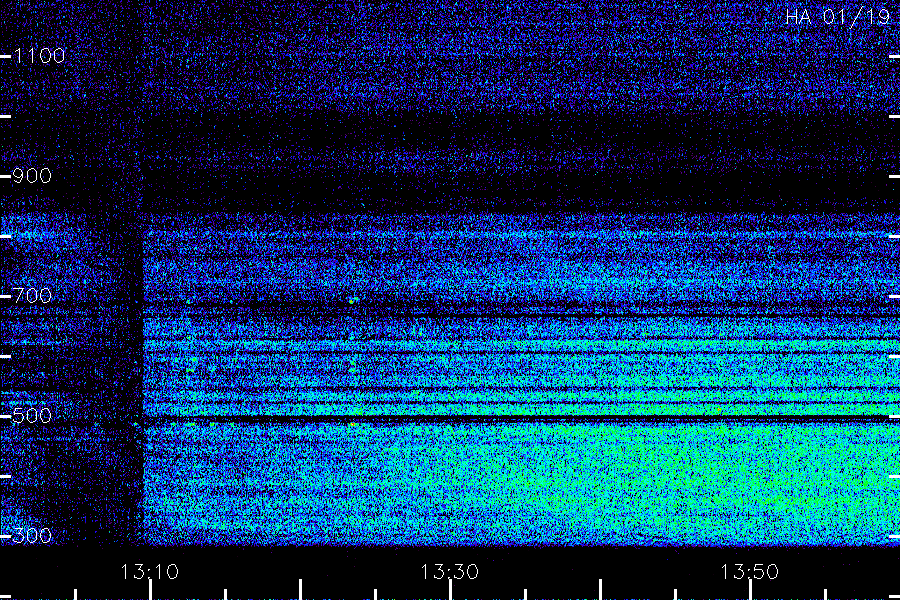Click the 500 frequency axis label
Image resolution: width=900 pixels, height=600 pixels.
32,416
